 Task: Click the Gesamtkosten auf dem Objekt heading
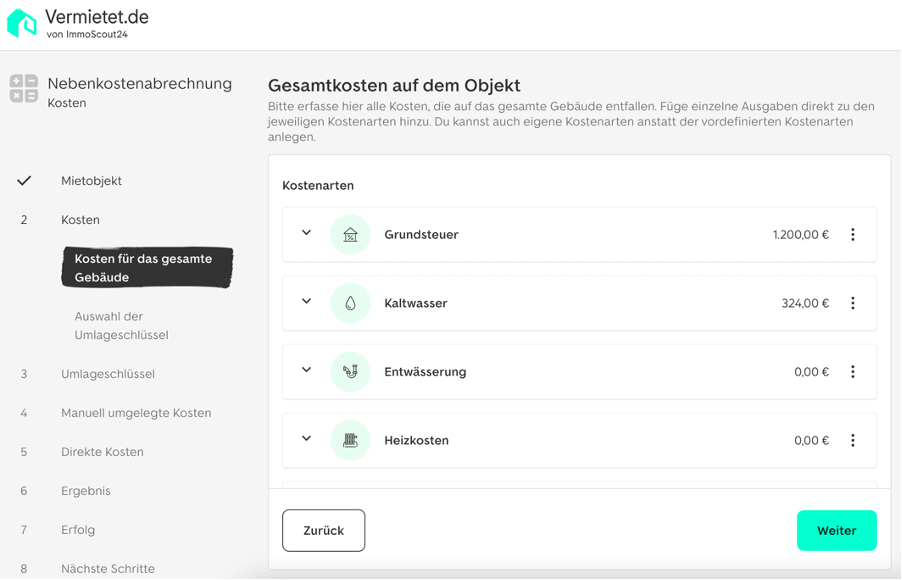click(394, 86)
